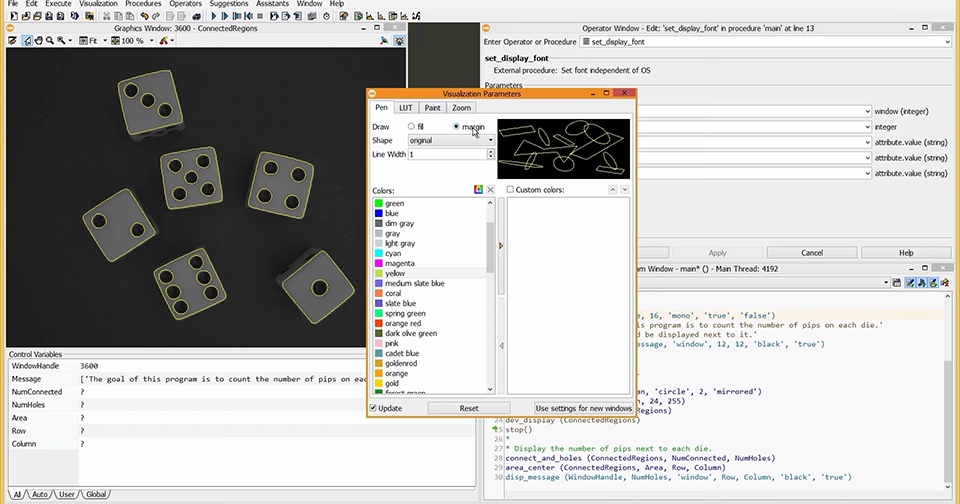The image size is (960, 504).
Task: Click the Stop execution square icon
Action: point(260,16)
